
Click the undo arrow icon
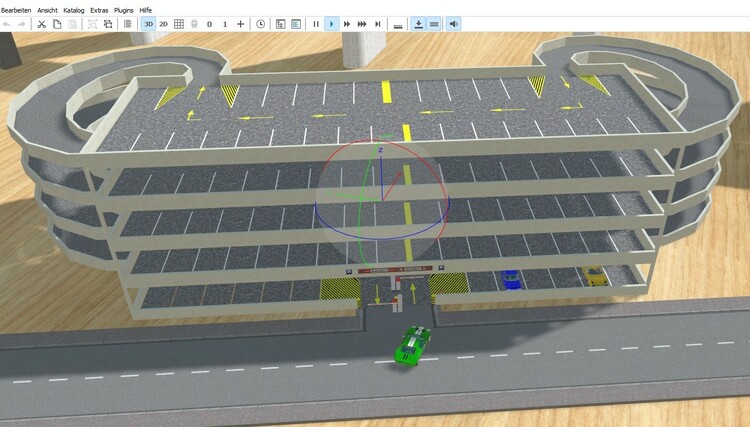7,24
